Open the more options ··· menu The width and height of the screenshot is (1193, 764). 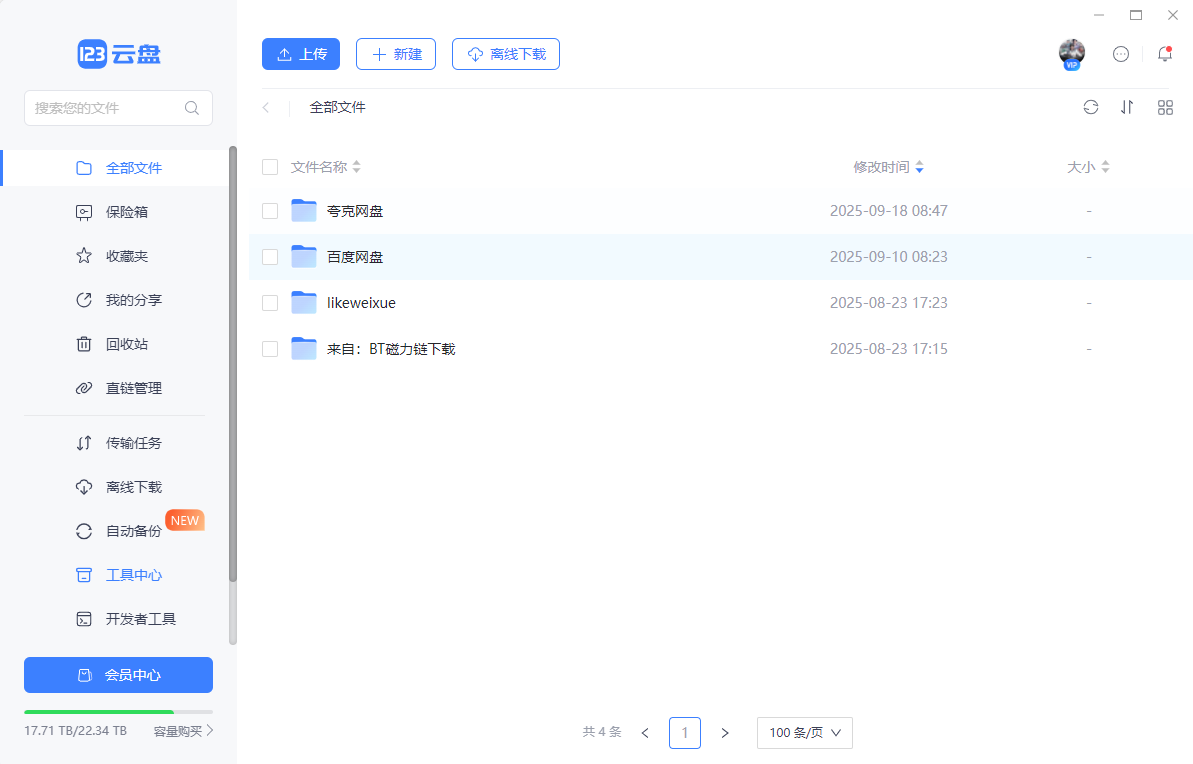click(x=1120, y=54)
